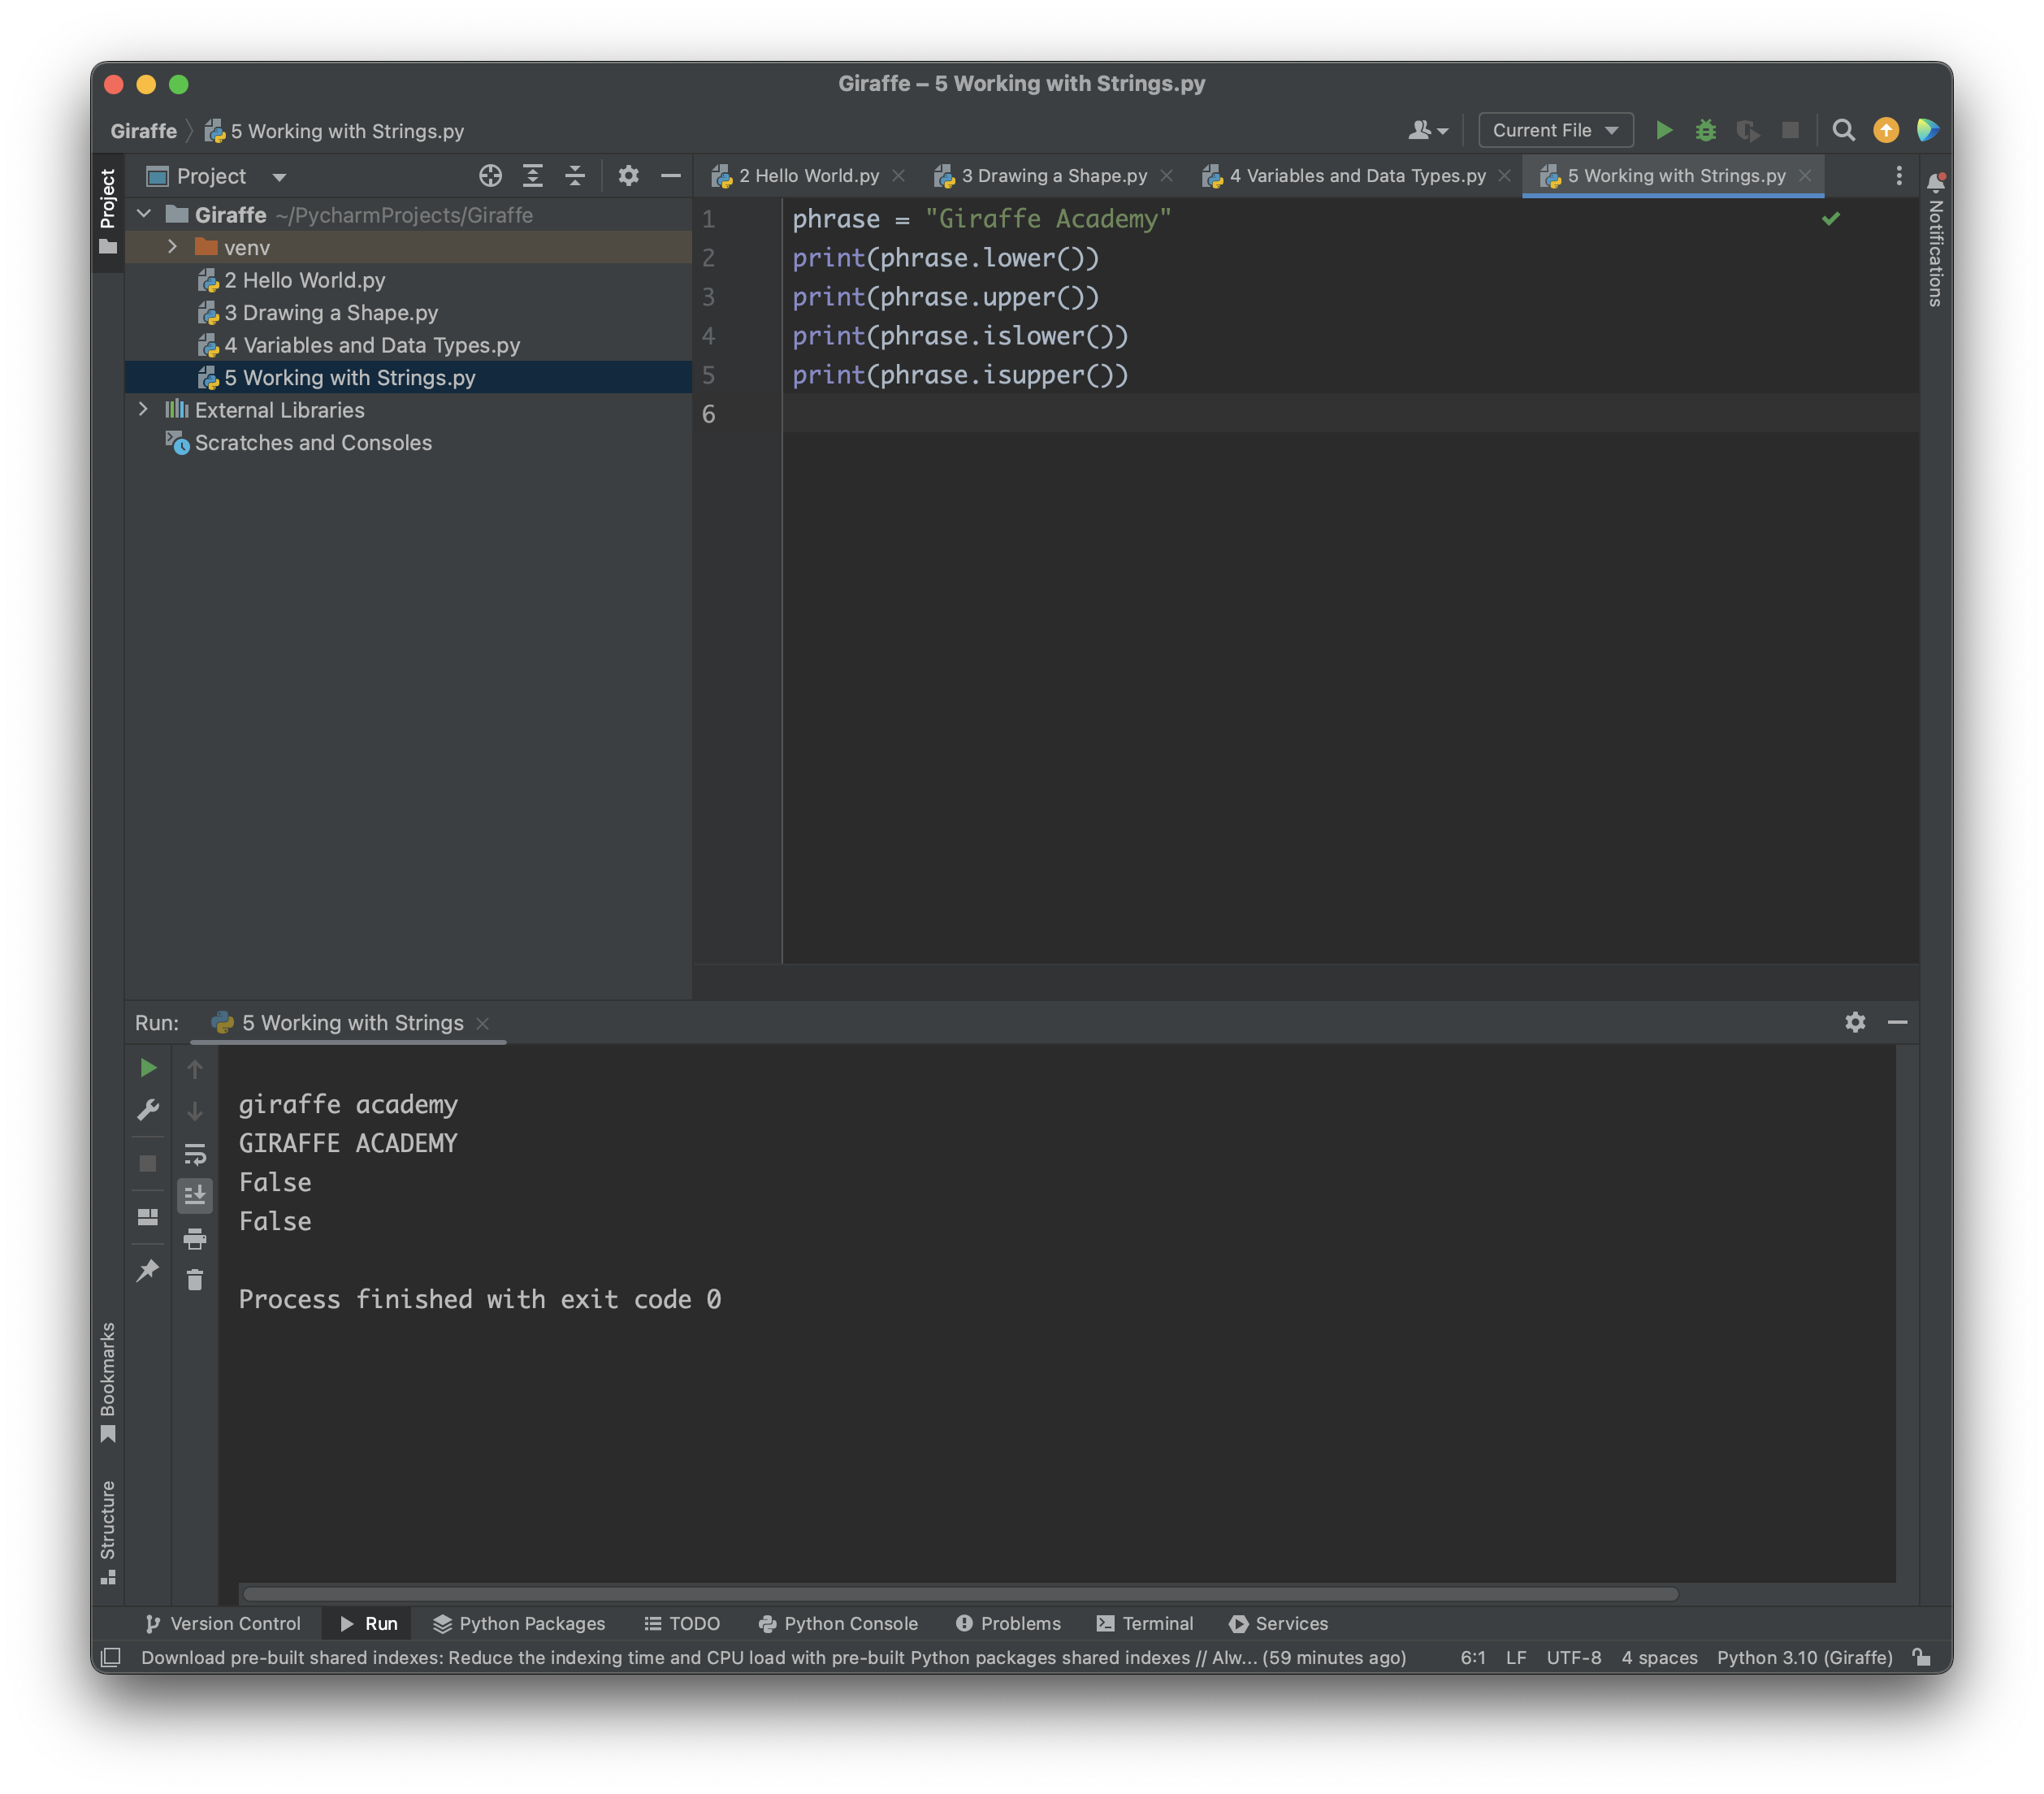This screenshot has width=2044, height=1794.
Task: Open the Current File run configuration dropdown
Action: [x=1555, y=130]
